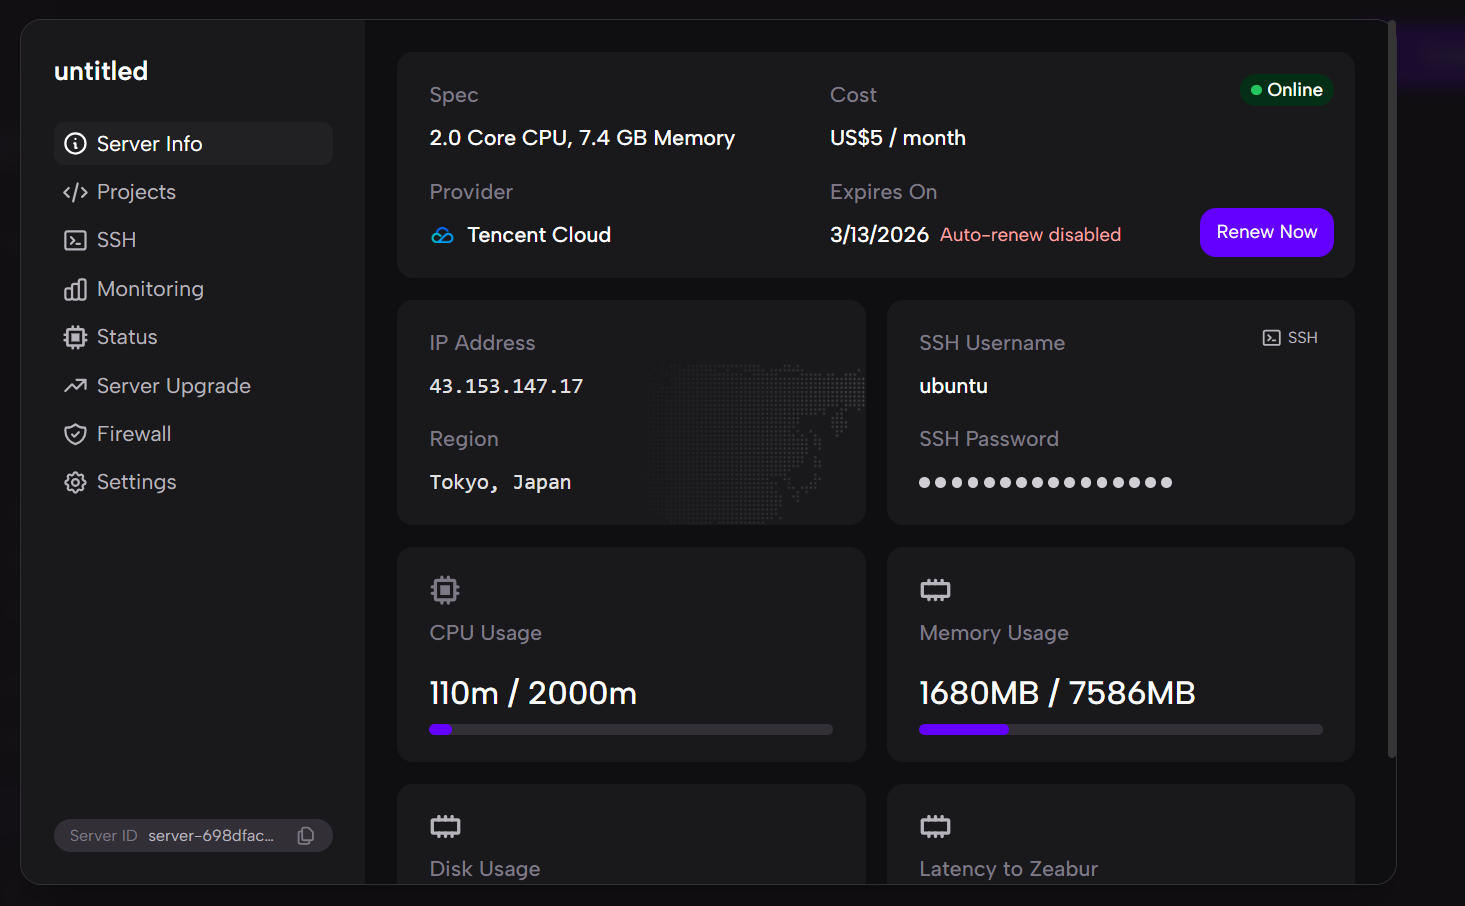Click the SSH shortcut in SSH Username card

[1290, 338]
